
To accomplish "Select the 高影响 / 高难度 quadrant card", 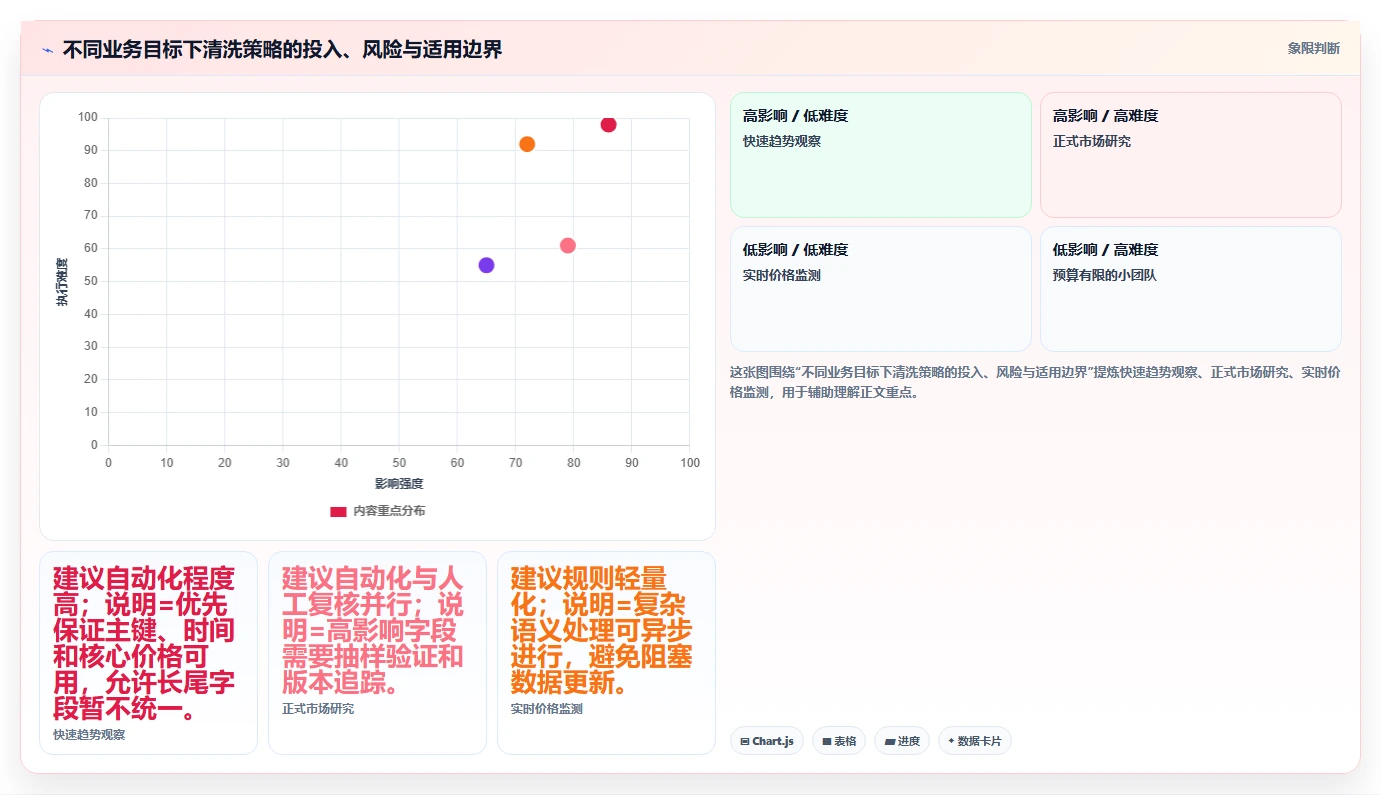I will click(x=1190, y=155).
